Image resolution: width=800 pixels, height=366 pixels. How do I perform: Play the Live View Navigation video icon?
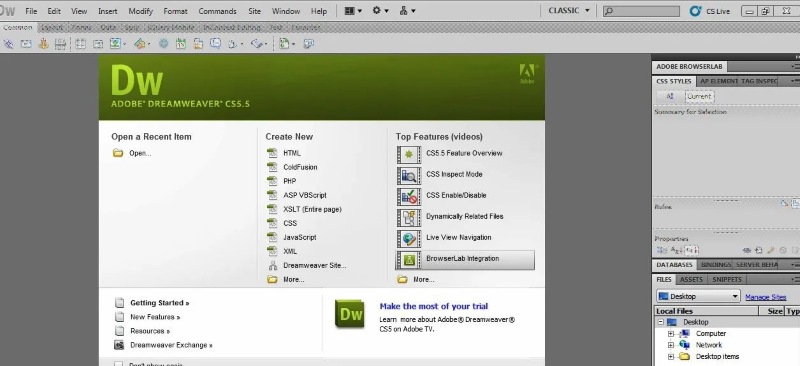(409, 239)
